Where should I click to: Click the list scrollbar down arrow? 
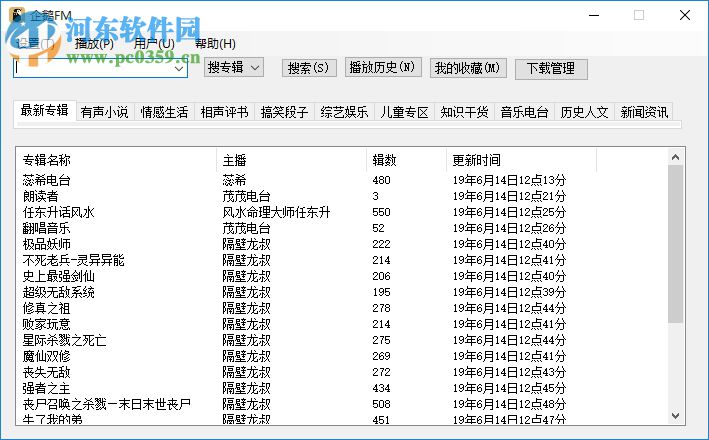click(676, 416)
